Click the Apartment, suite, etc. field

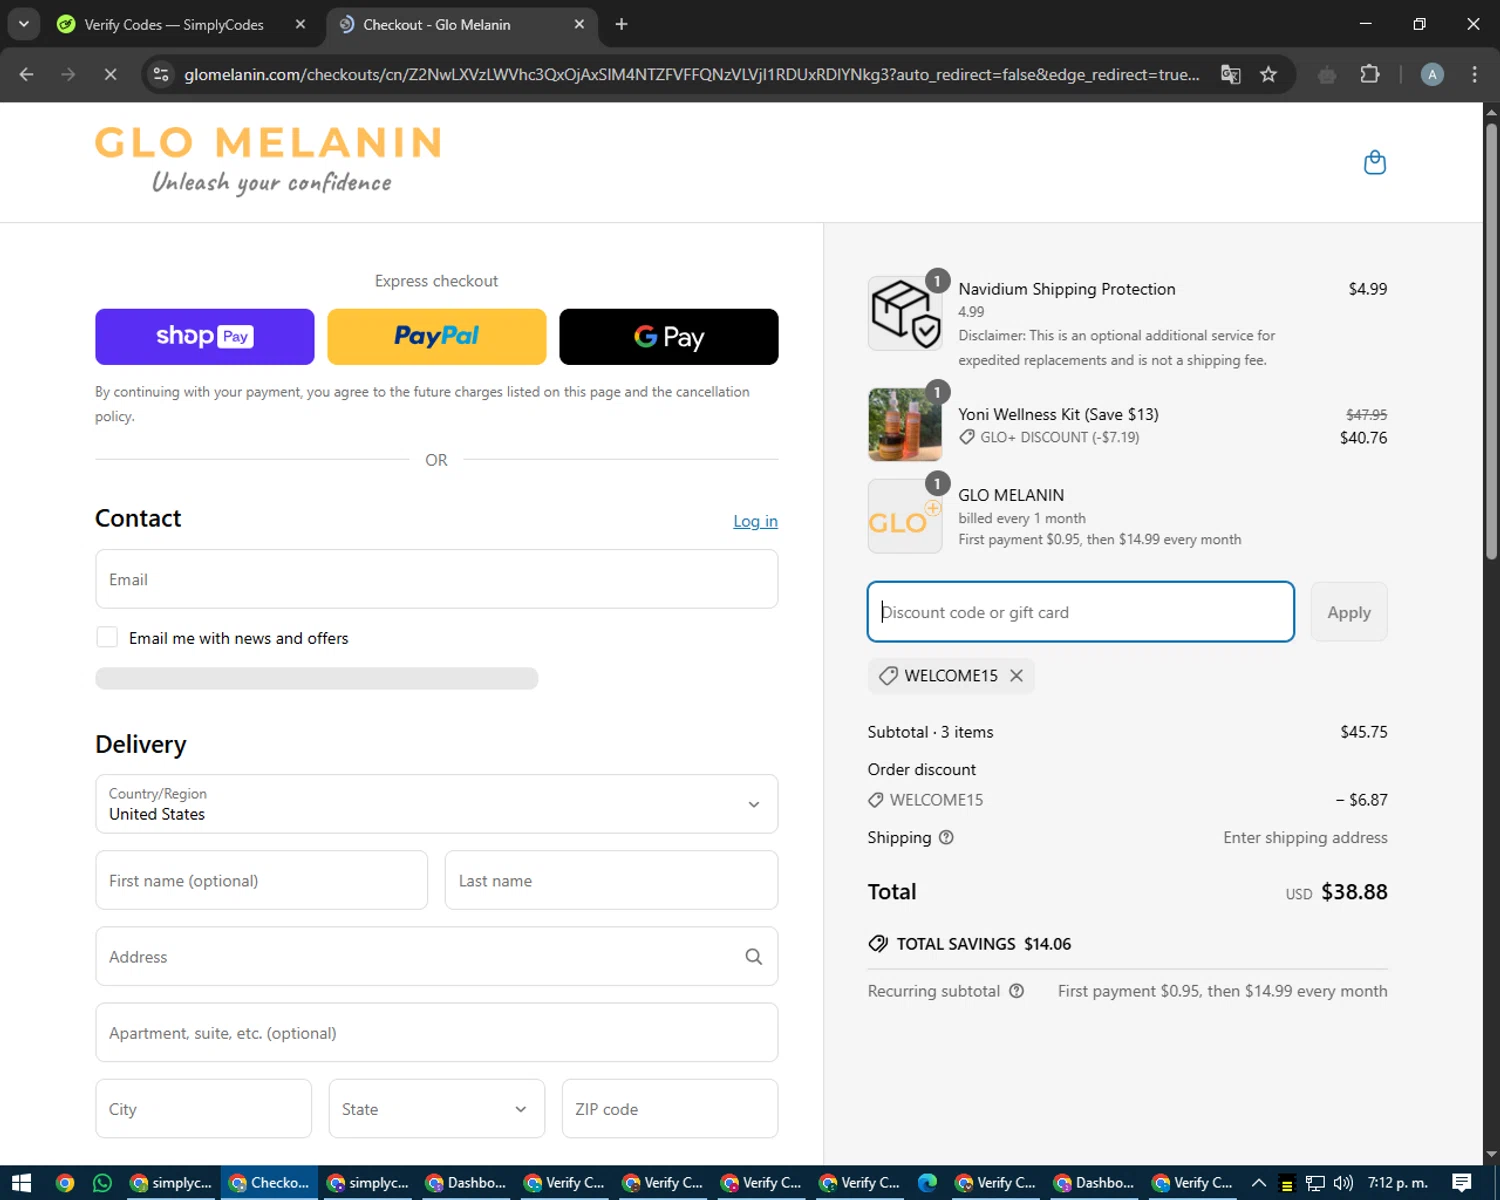437,1033
